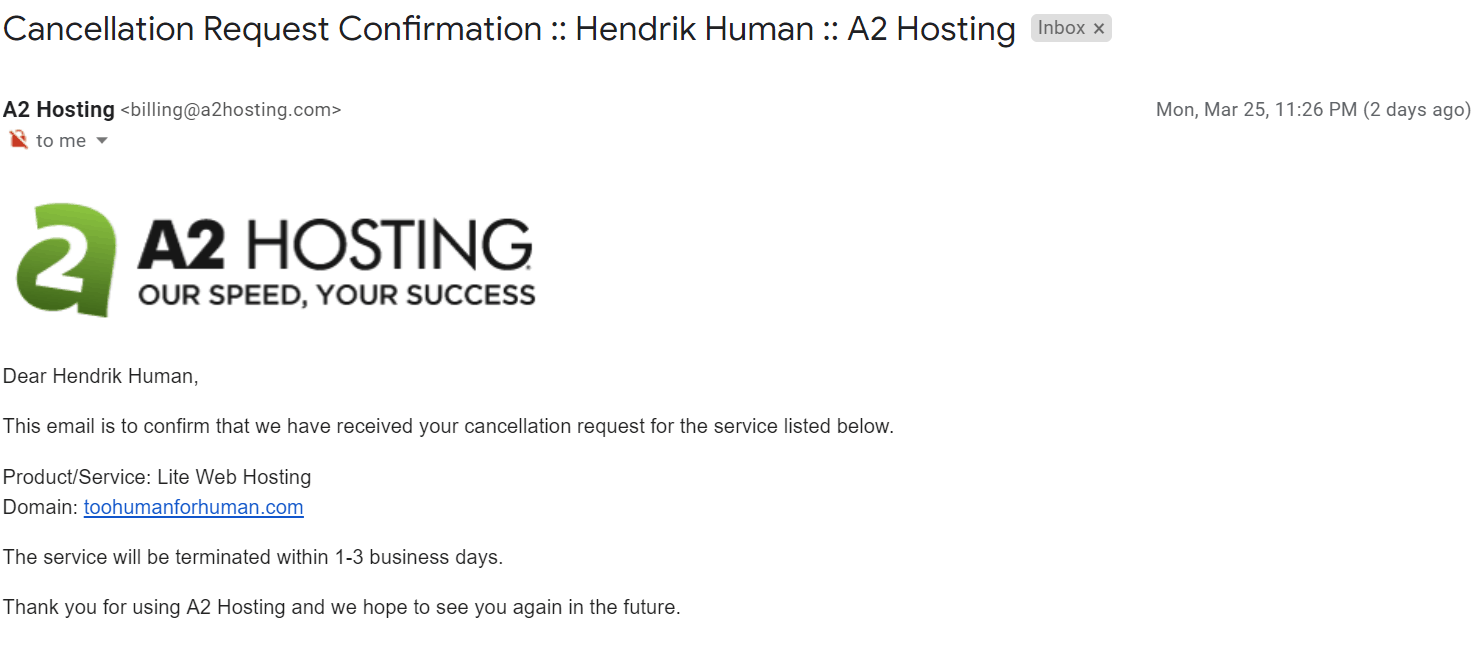The width and height of the screenshot is (1478, 655).
Task: Click the A2 HOSTING logo wordmark
Action: (335, 245)
